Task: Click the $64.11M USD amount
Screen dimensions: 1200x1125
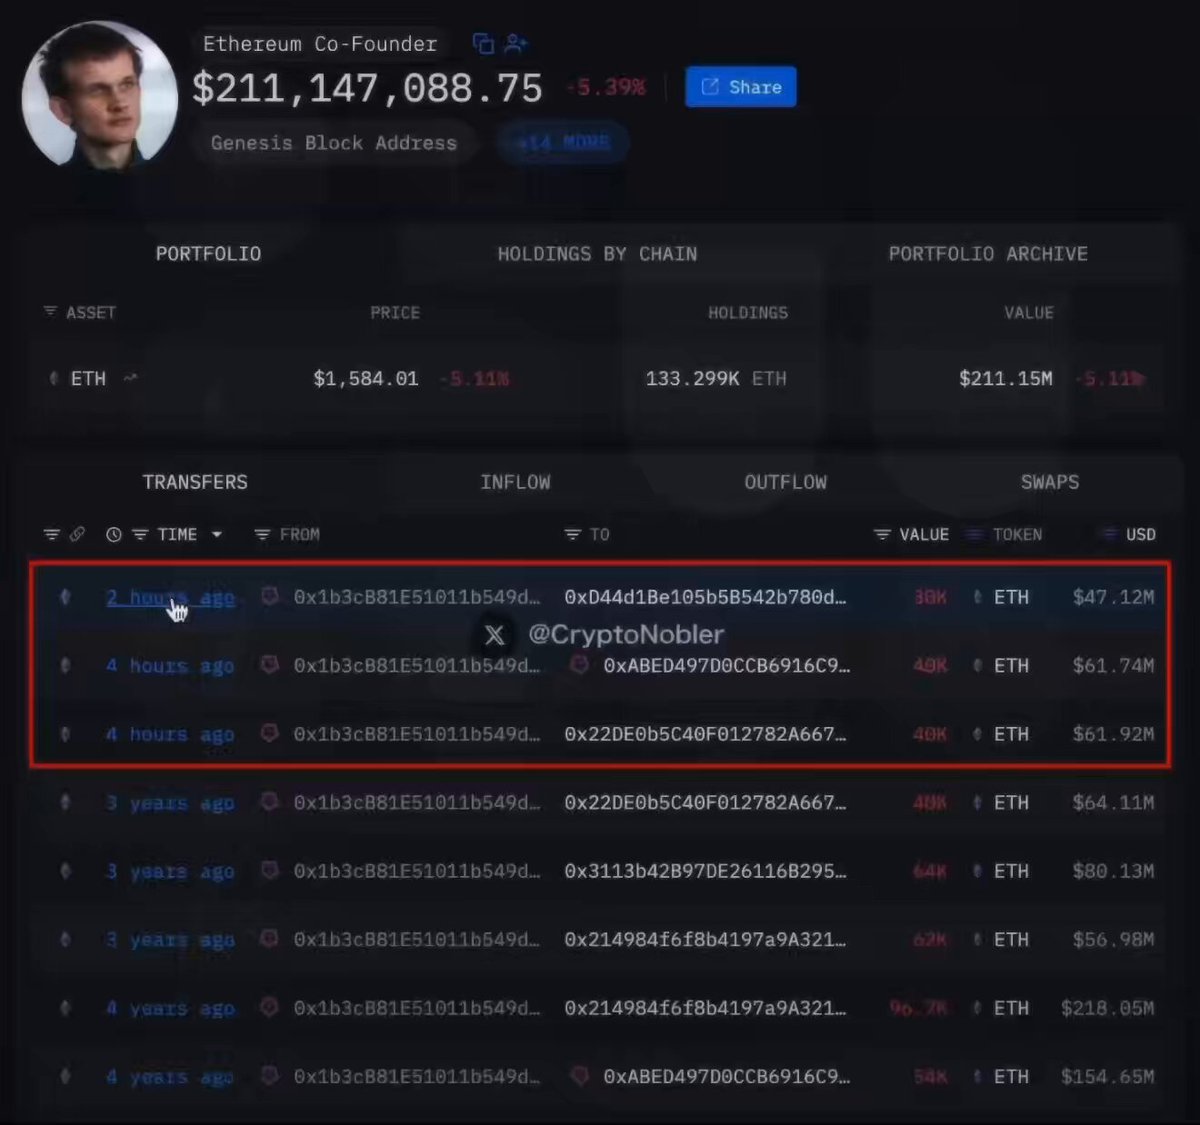Action: (x=1113, y=803)
